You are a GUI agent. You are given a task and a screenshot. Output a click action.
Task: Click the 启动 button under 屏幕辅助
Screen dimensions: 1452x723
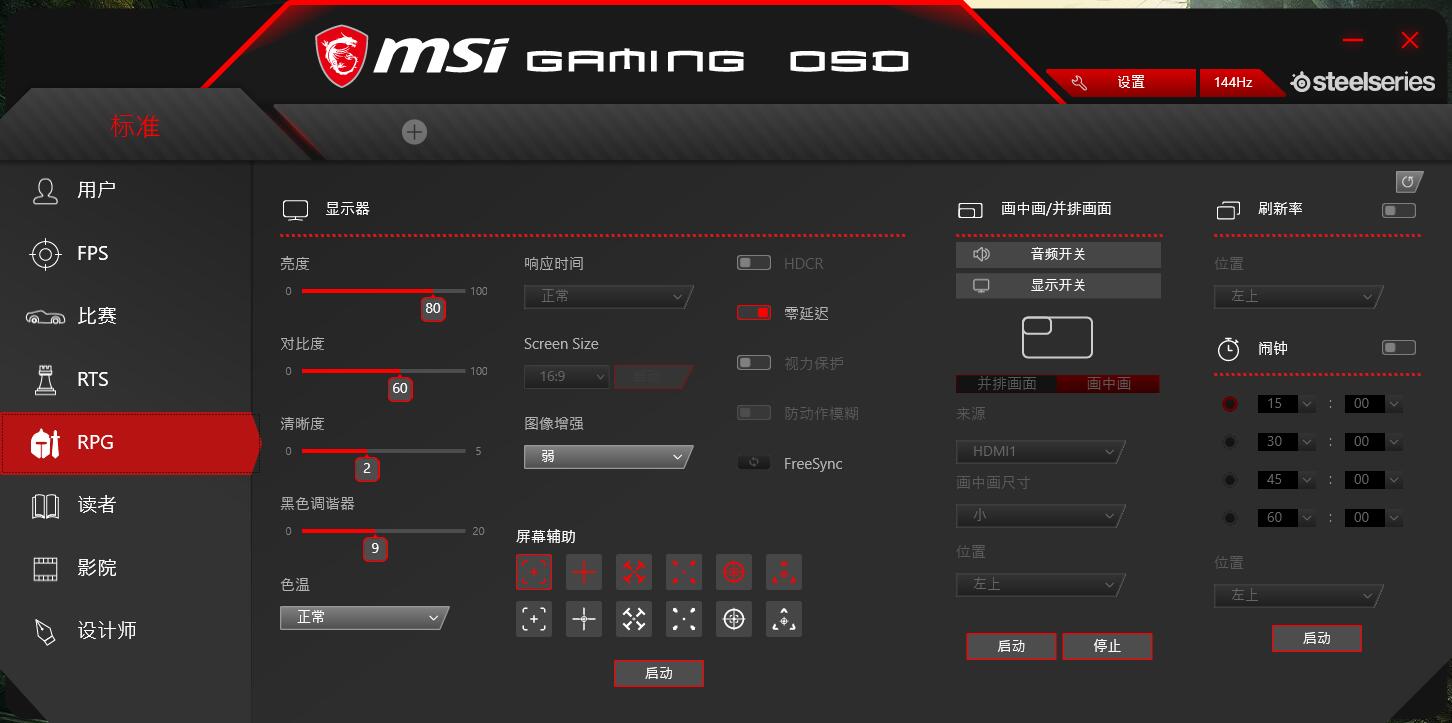[x=658, y=673]
